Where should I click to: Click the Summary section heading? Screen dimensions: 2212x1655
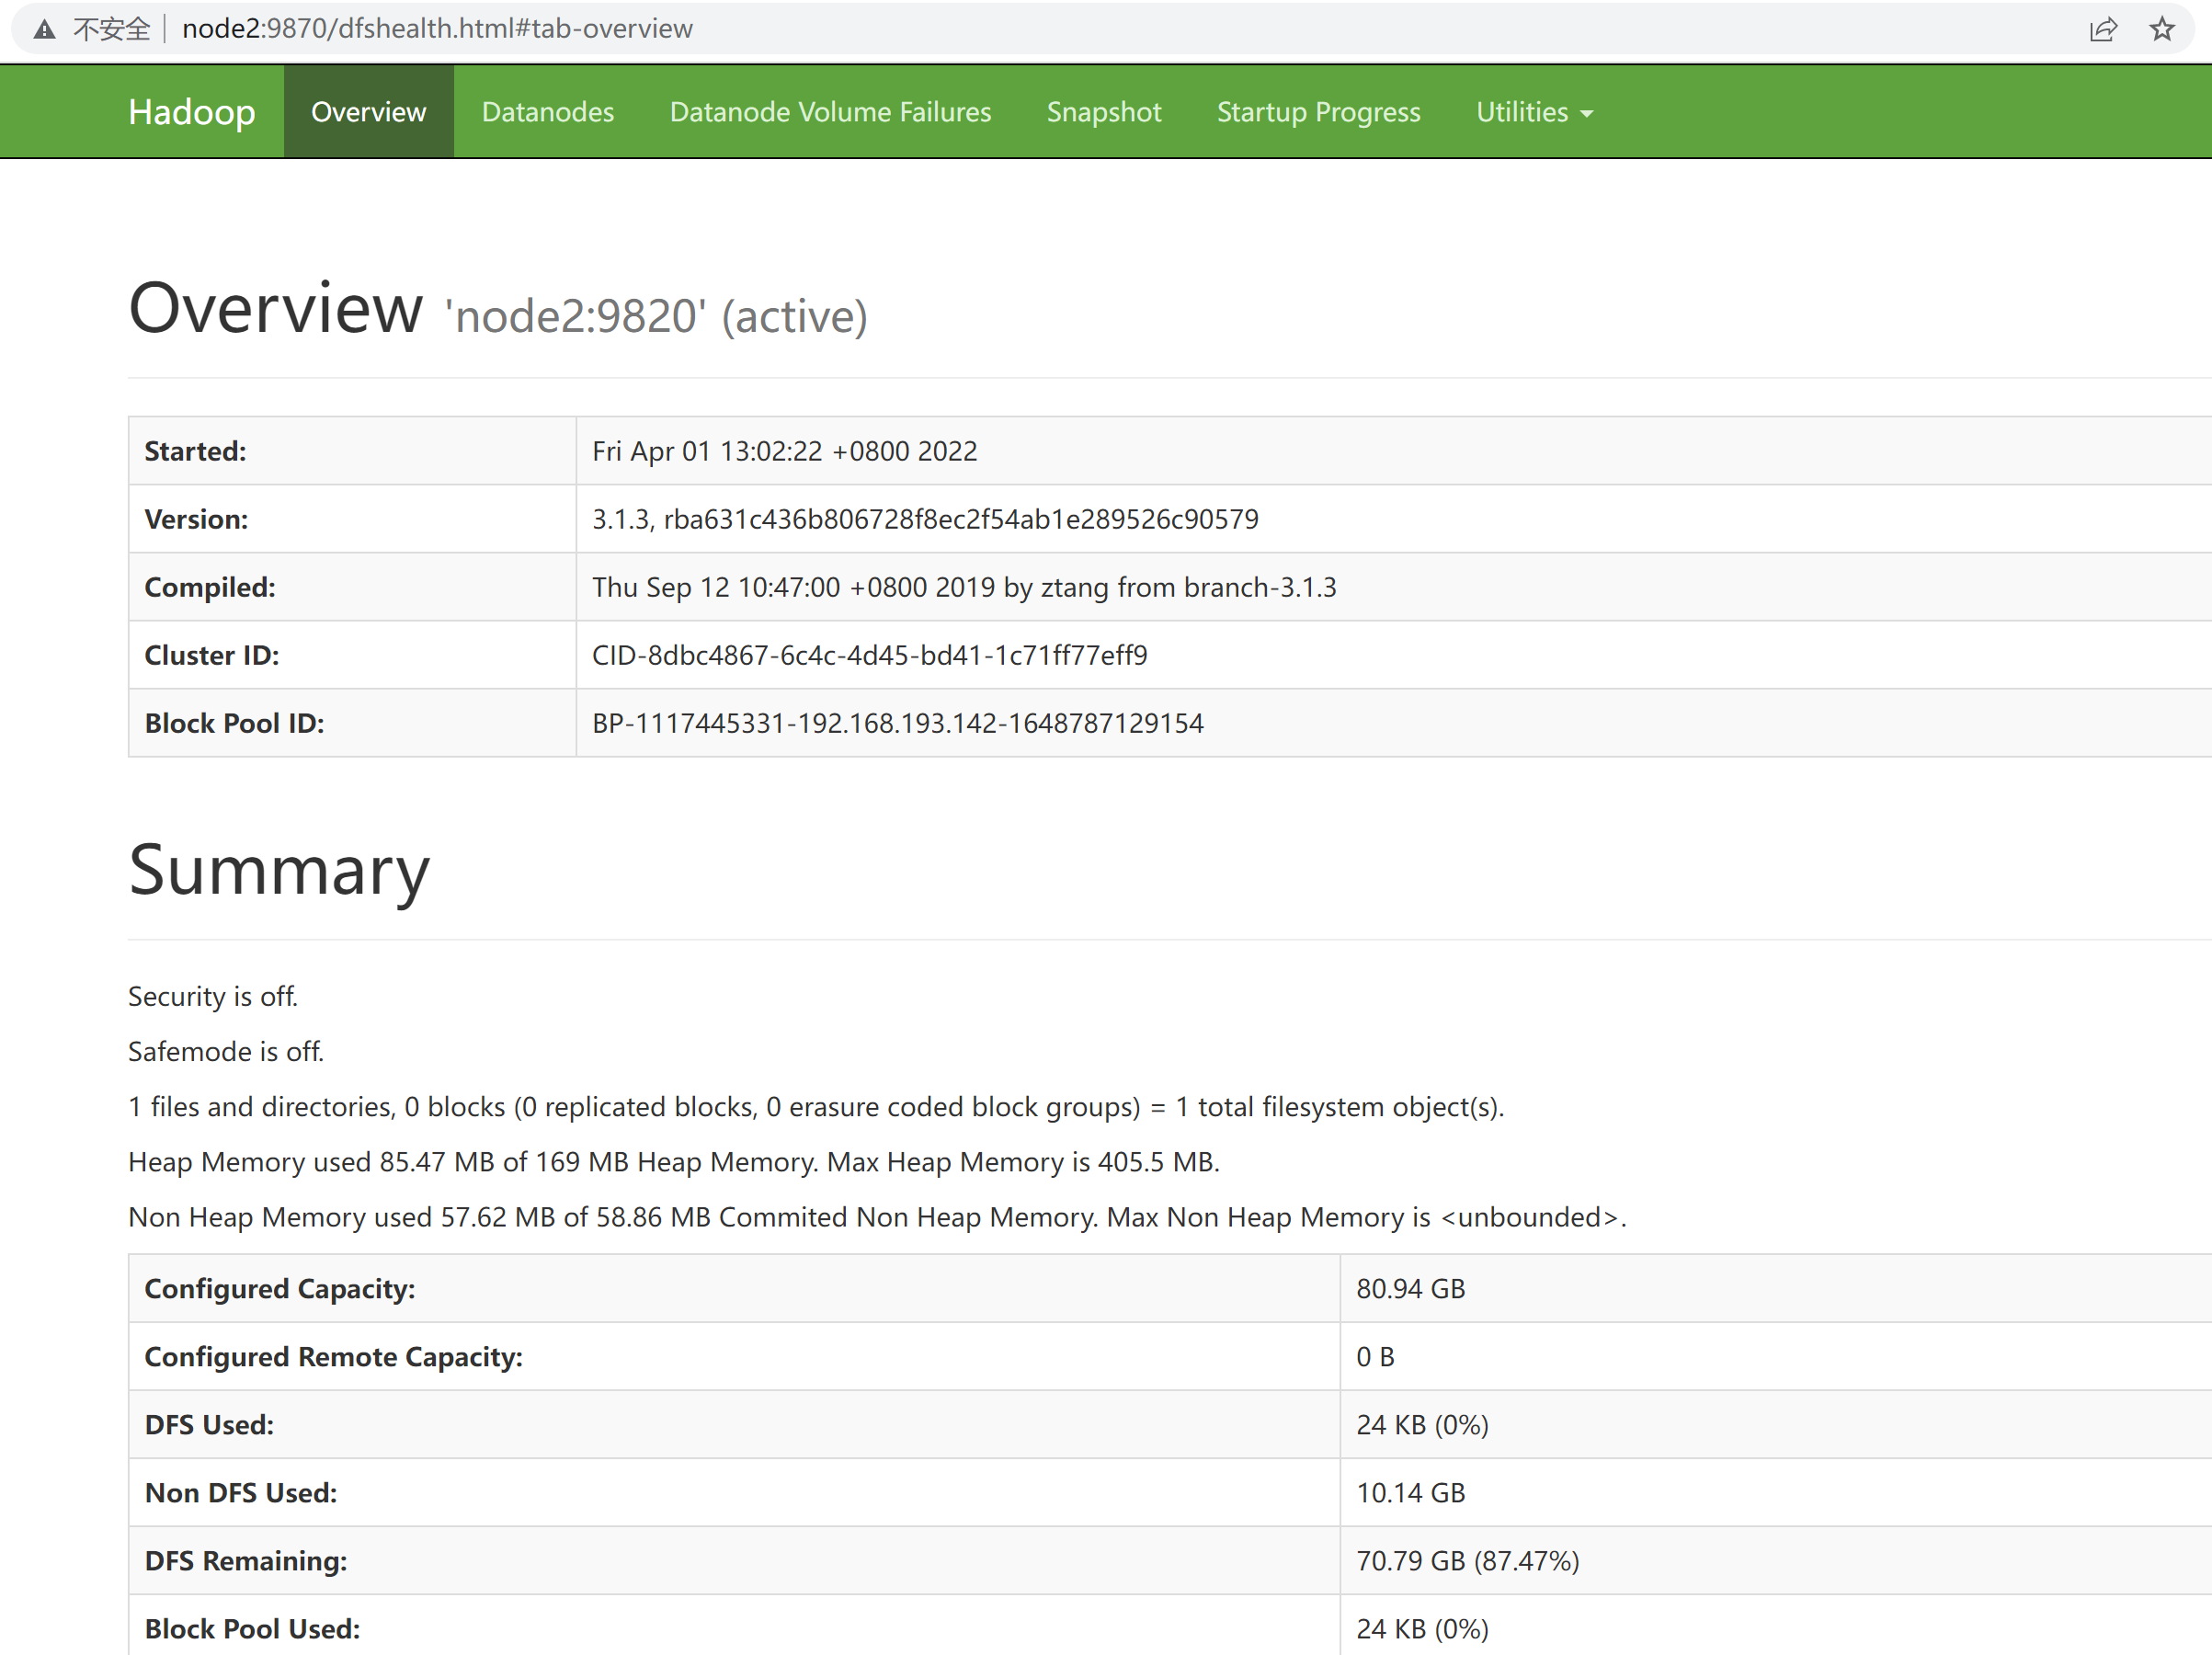(278, 871)
